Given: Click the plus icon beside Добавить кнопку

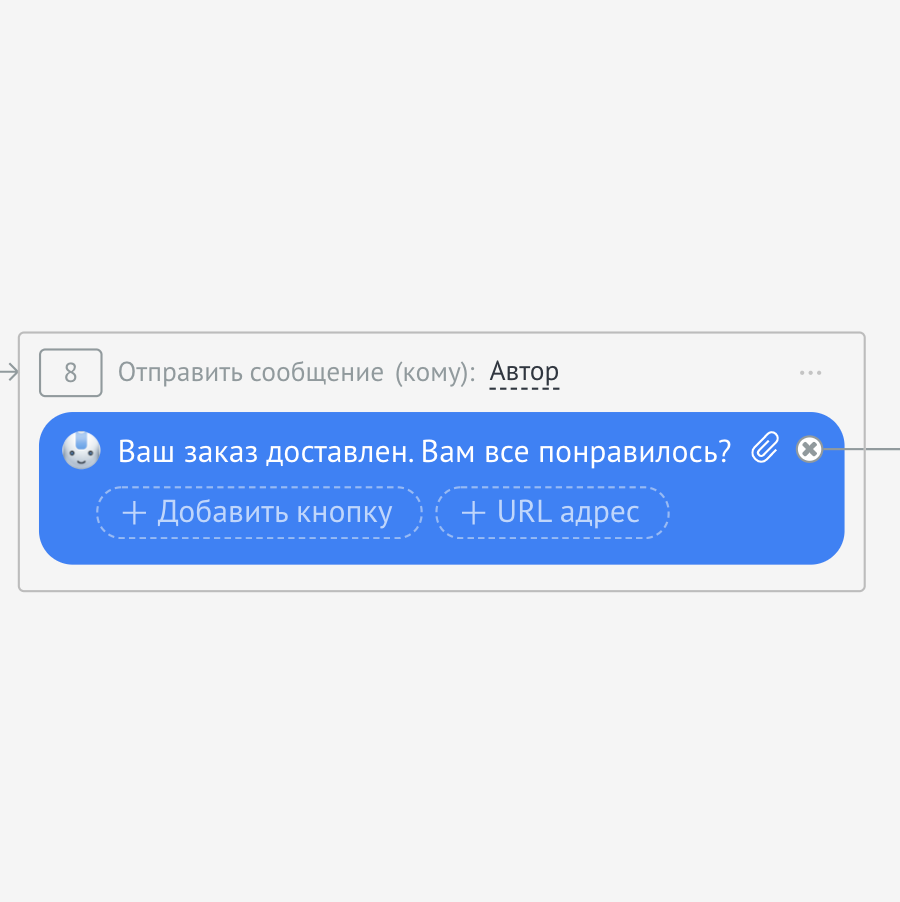Looking at the screenshot, I should coord(134,513).
